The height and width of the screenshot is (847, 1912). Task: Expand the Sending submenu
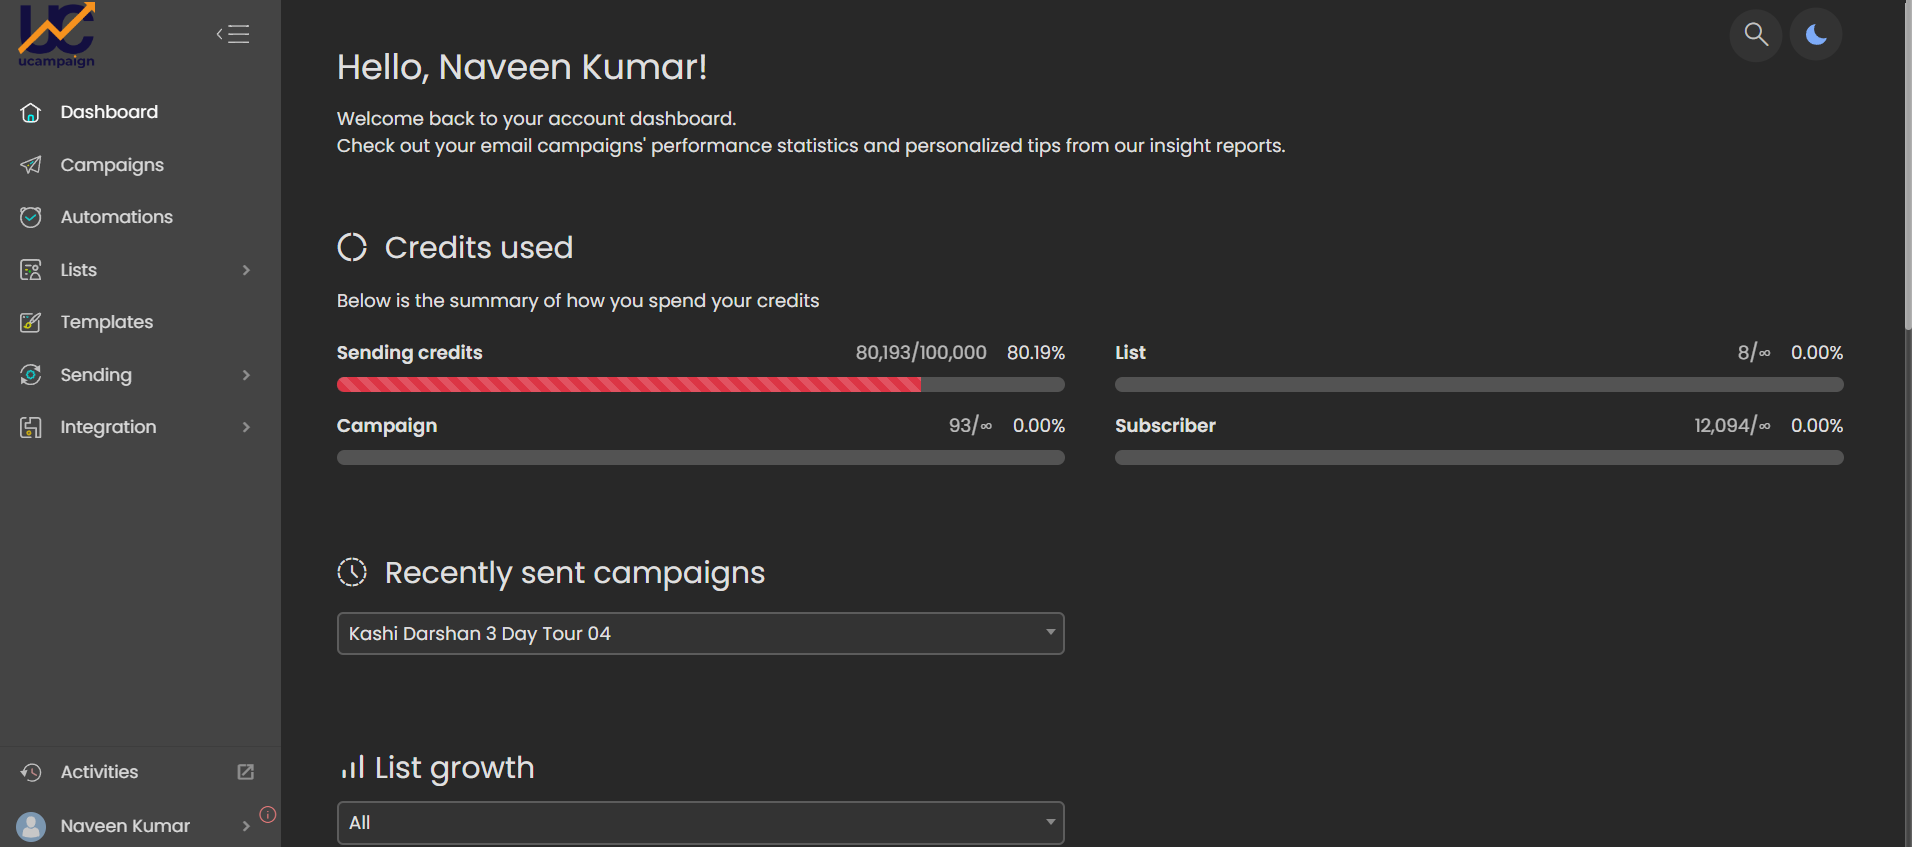[246, 375]
